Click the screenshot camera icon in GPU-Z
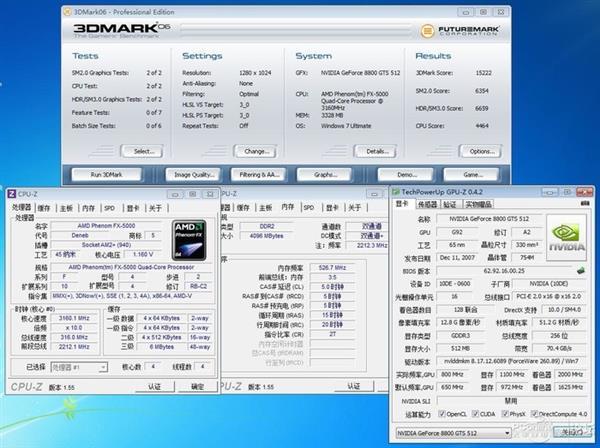The image size is (600, 448). click(x=585, y=203)
